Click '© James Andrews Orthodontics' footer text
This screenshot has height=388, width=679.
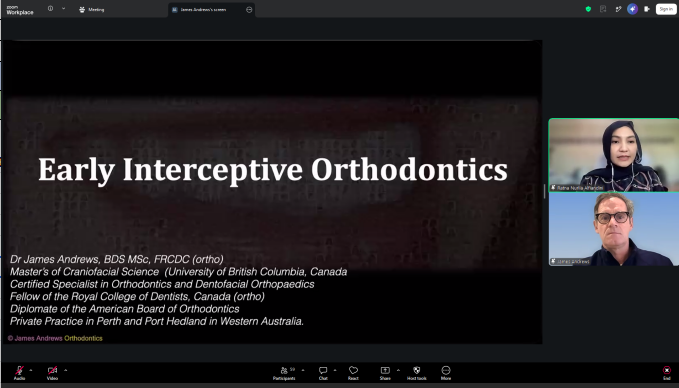(55, 338)
